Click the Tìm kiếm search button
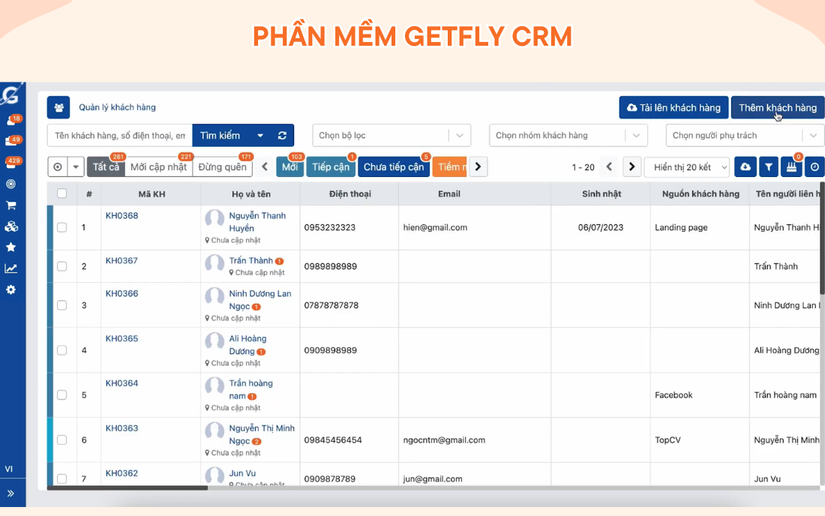The width and height of the screenshot is (825, 516). [220, 136]
